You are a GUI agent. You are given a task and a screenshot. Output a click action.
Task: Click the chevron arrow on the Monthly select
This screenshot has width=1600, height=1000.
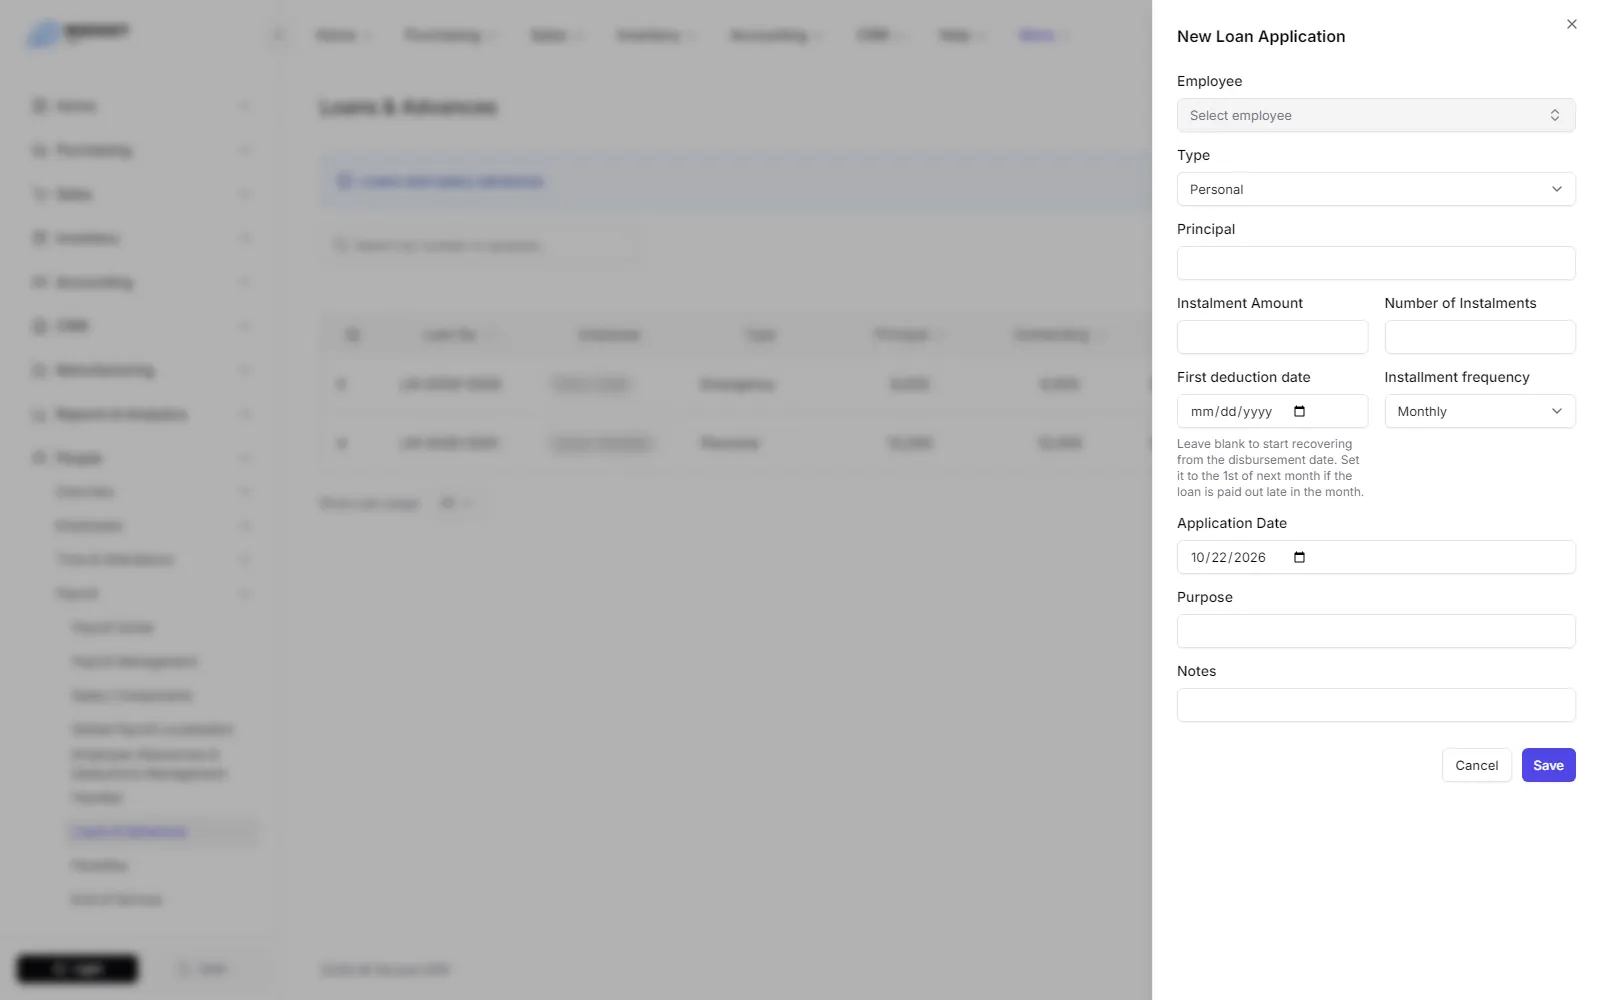(x=1557, y=411)
